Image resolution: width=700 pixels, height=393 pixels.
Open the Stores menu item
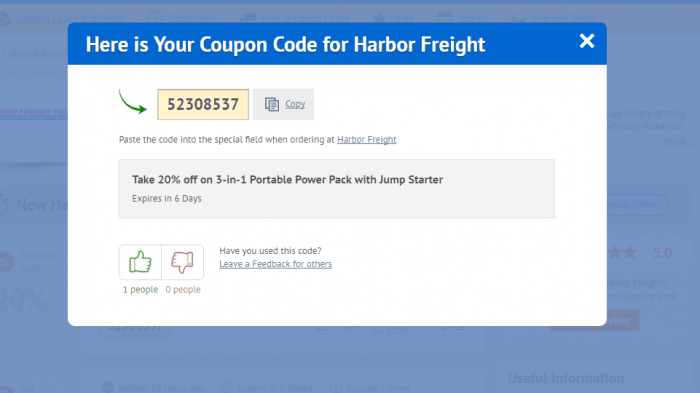tap(462, 18)
